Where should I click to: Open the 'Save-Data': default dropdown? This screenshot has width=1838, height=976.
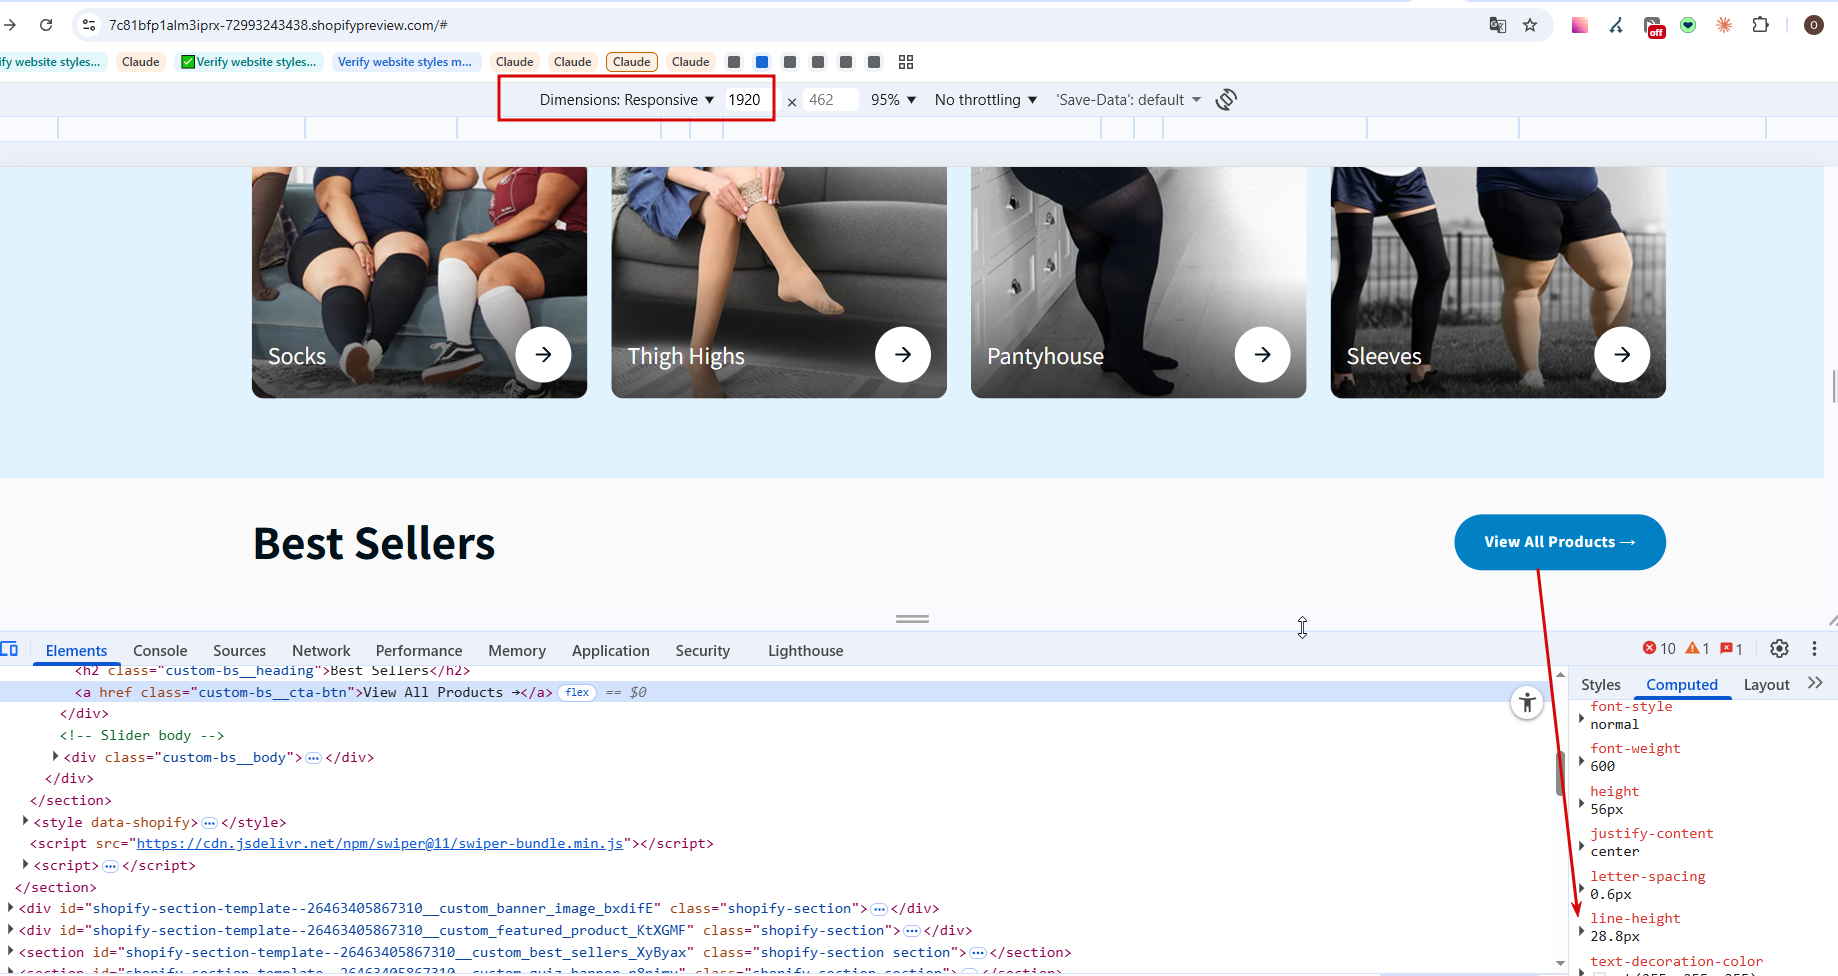(x=1129, y=100)
